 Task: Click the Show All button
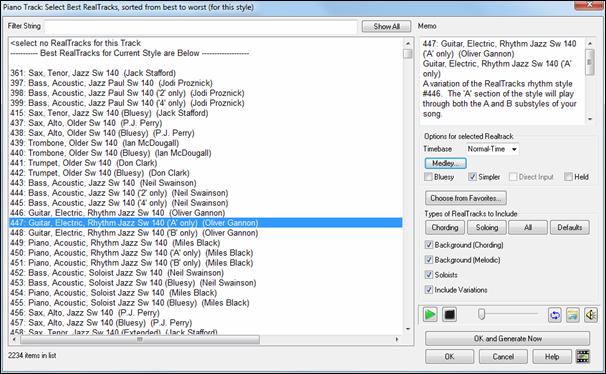[x=386, y=27]
